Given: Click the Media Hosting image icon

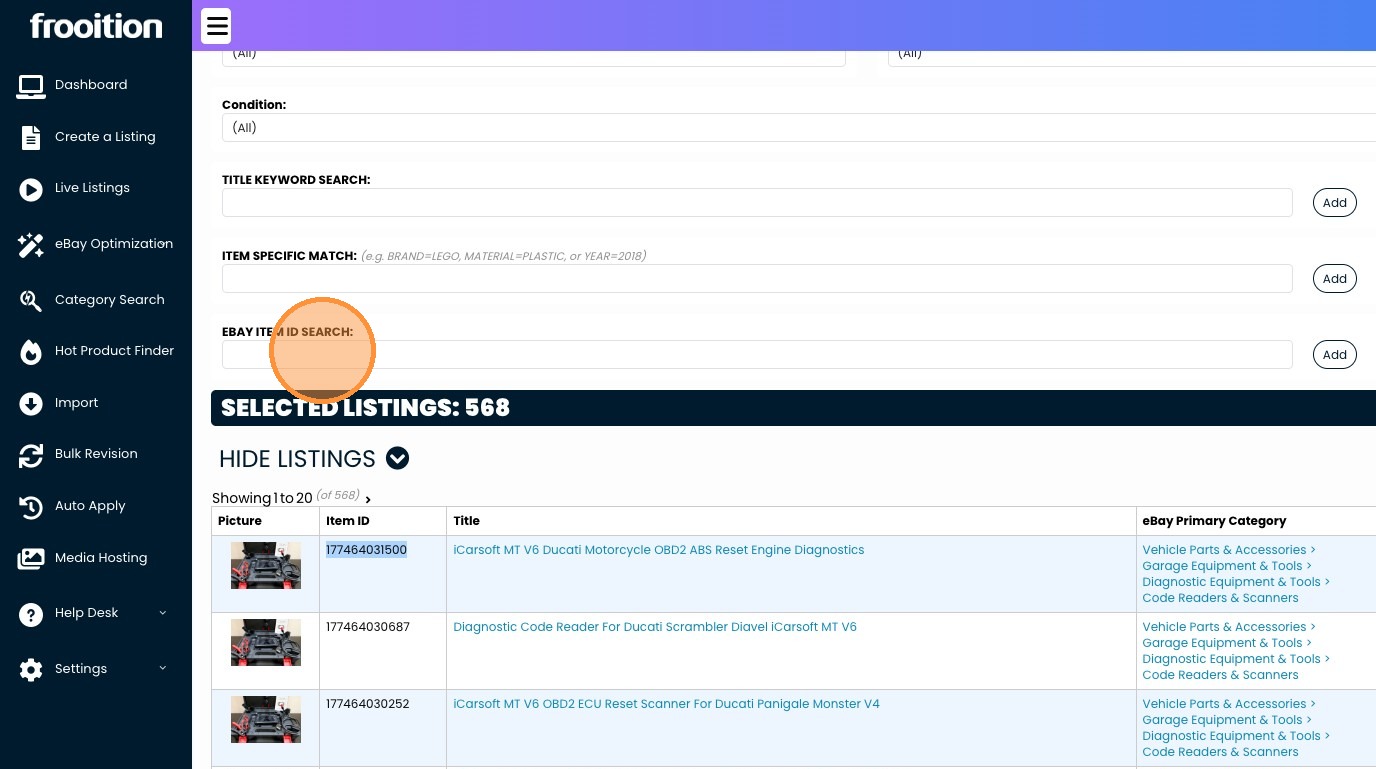Looking at the screenshot, I should pyautogui.click(x=31, y=559).
